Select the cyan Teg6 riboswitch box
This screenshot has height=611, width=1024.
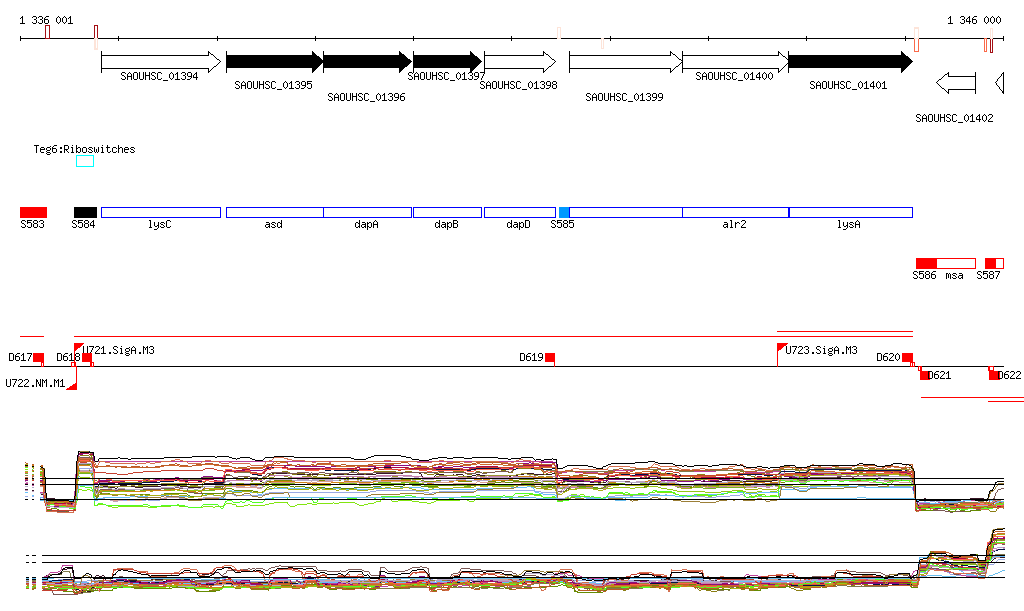pos(85,161)
